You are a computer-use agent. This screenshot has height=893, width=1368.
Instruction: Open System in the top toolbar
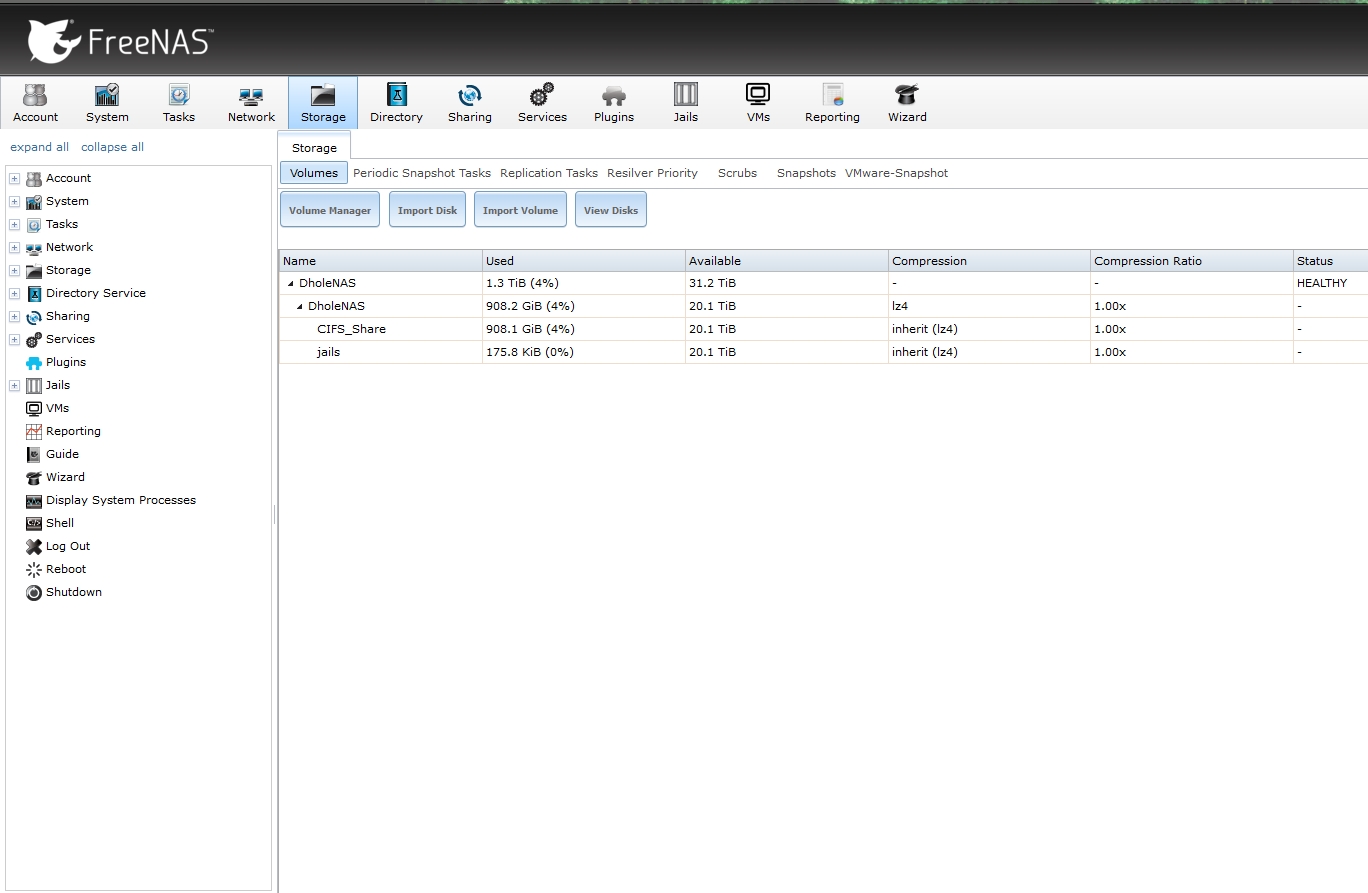point(107,103)
